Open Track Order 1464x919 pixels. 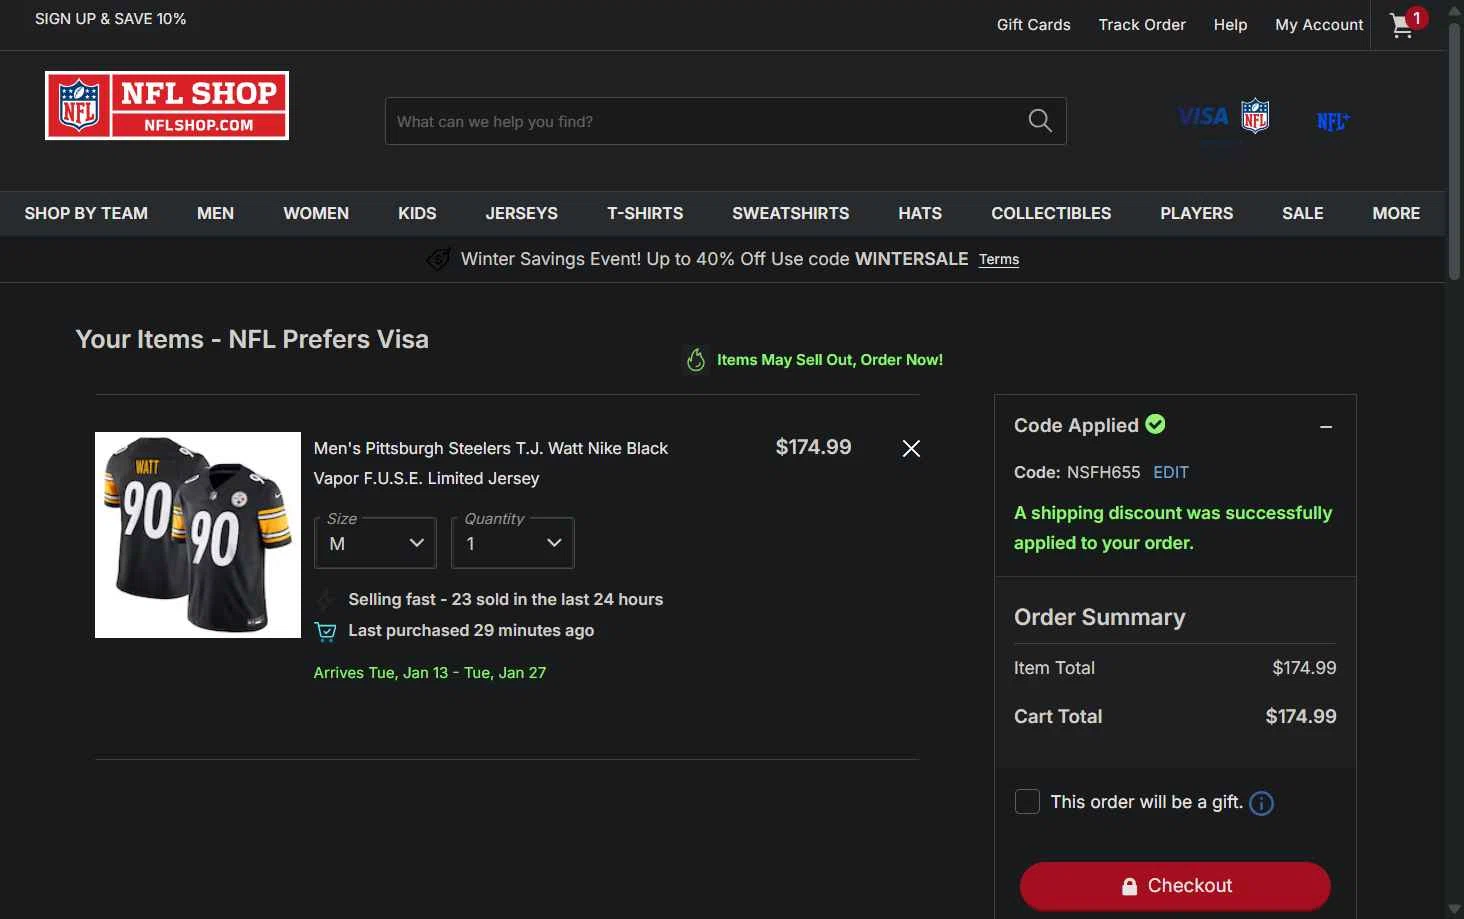[1142, 25]
